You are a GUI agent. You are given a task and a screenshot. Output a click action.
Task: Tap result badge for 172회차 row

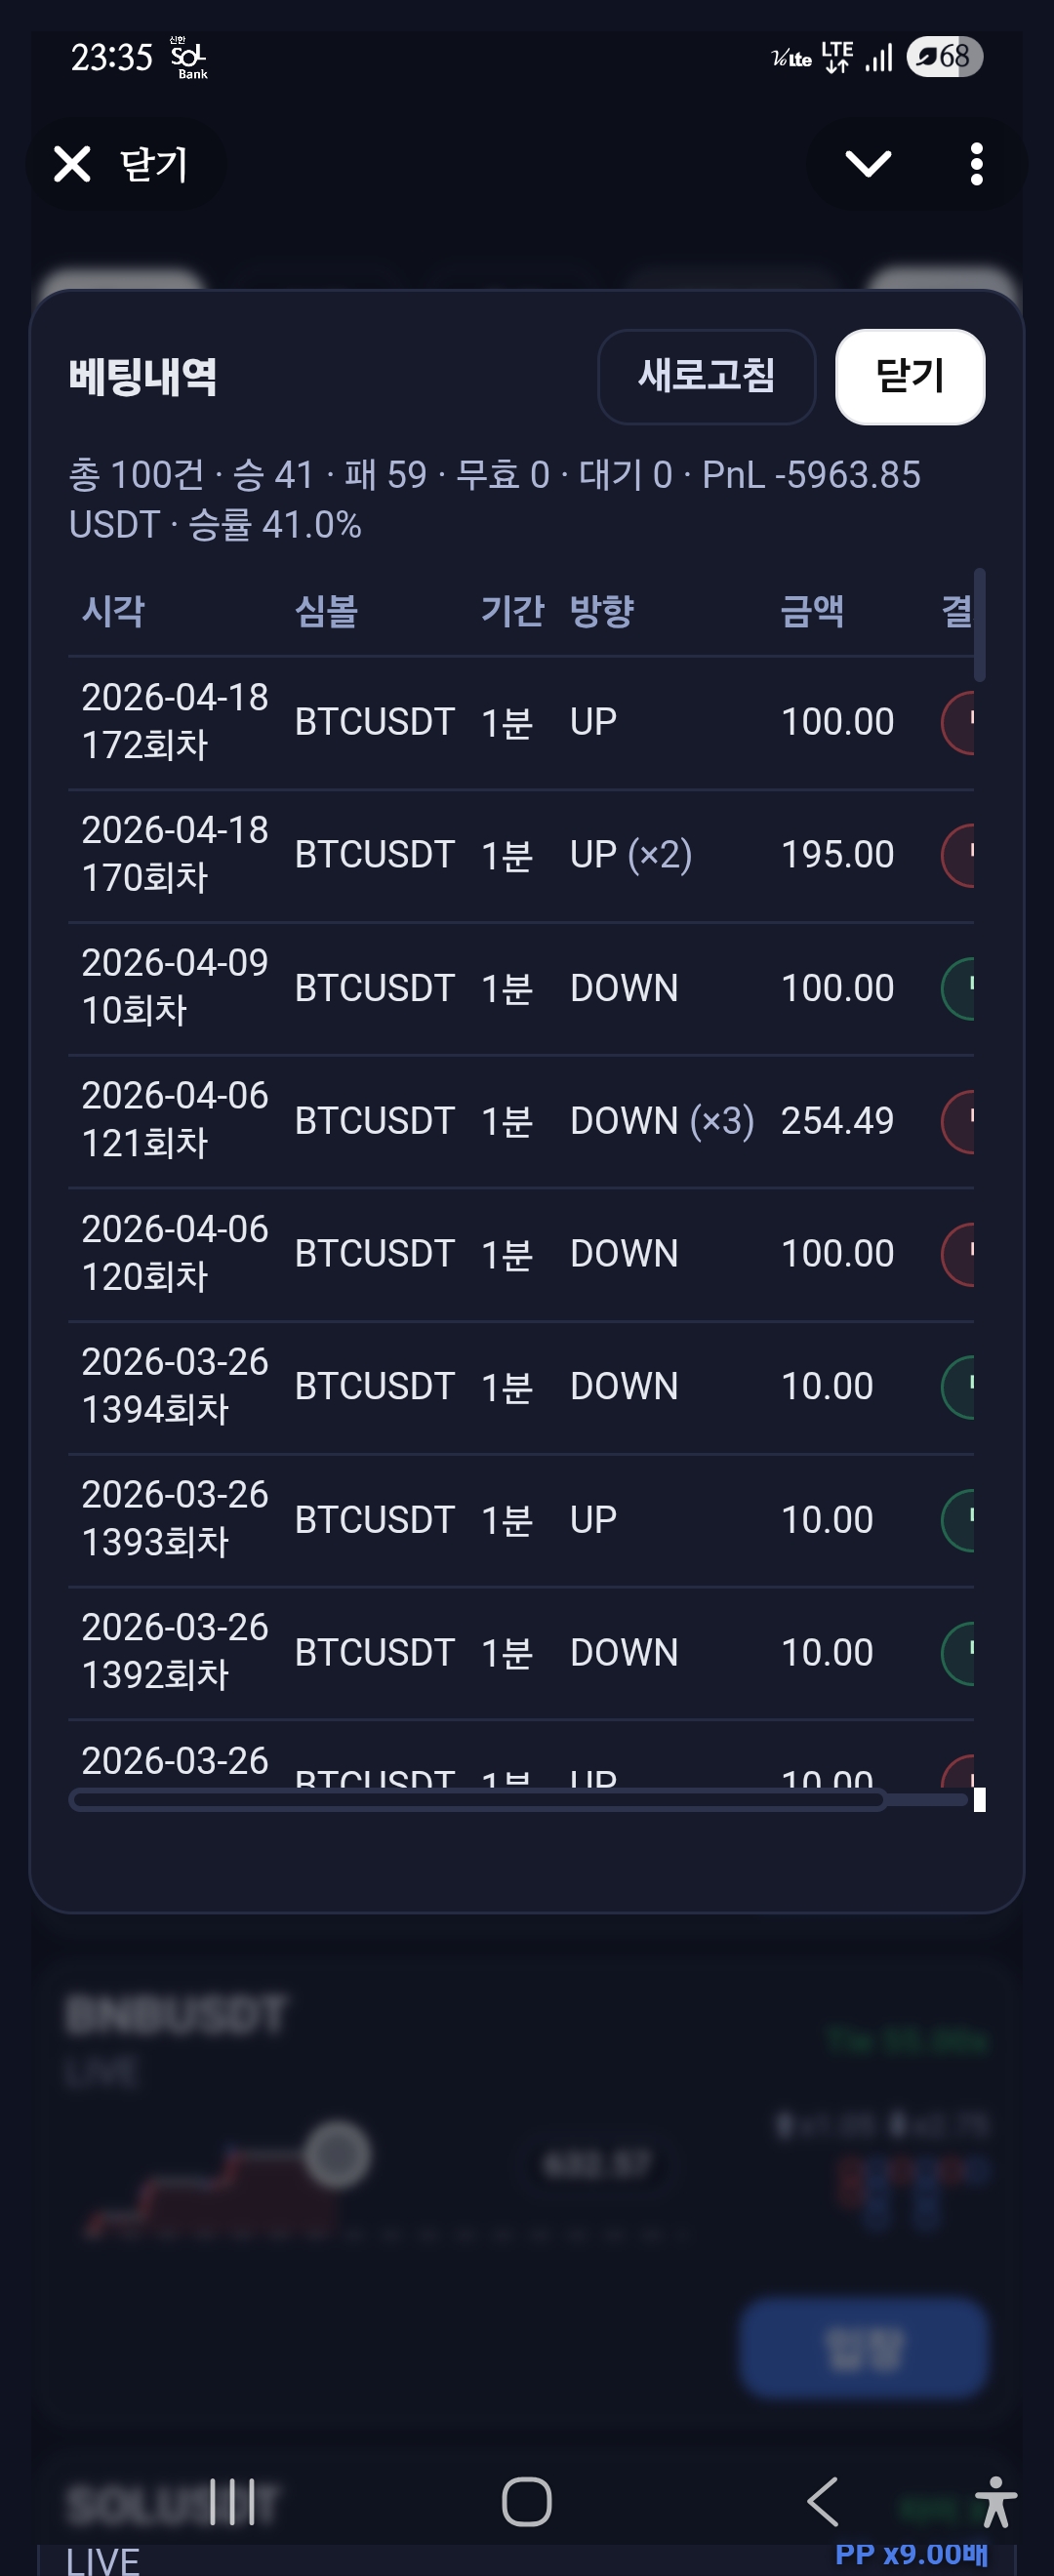point(958,722)
